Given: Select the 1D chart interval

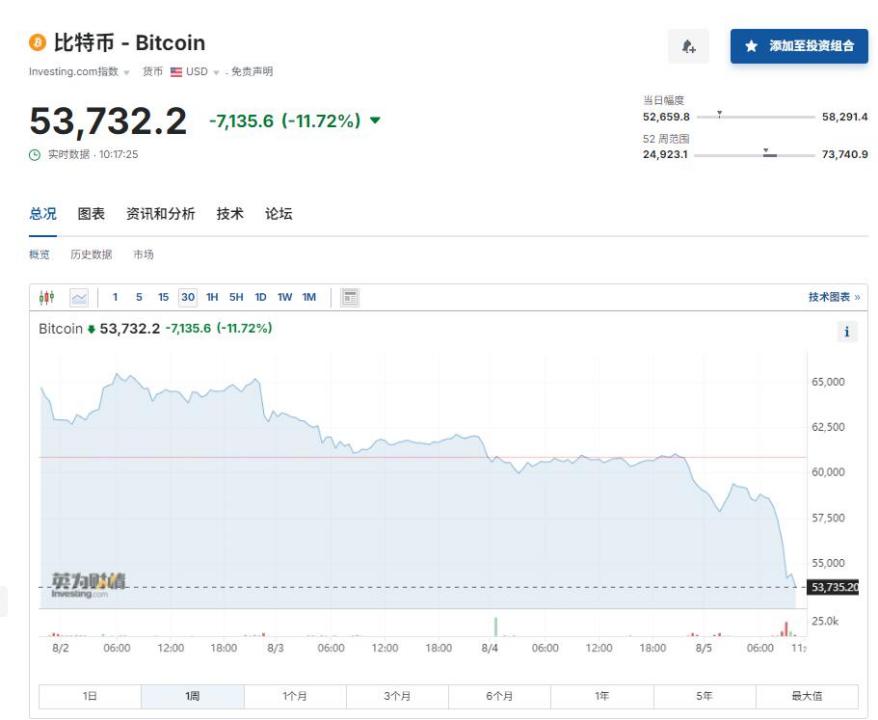Looking at the screenshot, I should point(260,297).
